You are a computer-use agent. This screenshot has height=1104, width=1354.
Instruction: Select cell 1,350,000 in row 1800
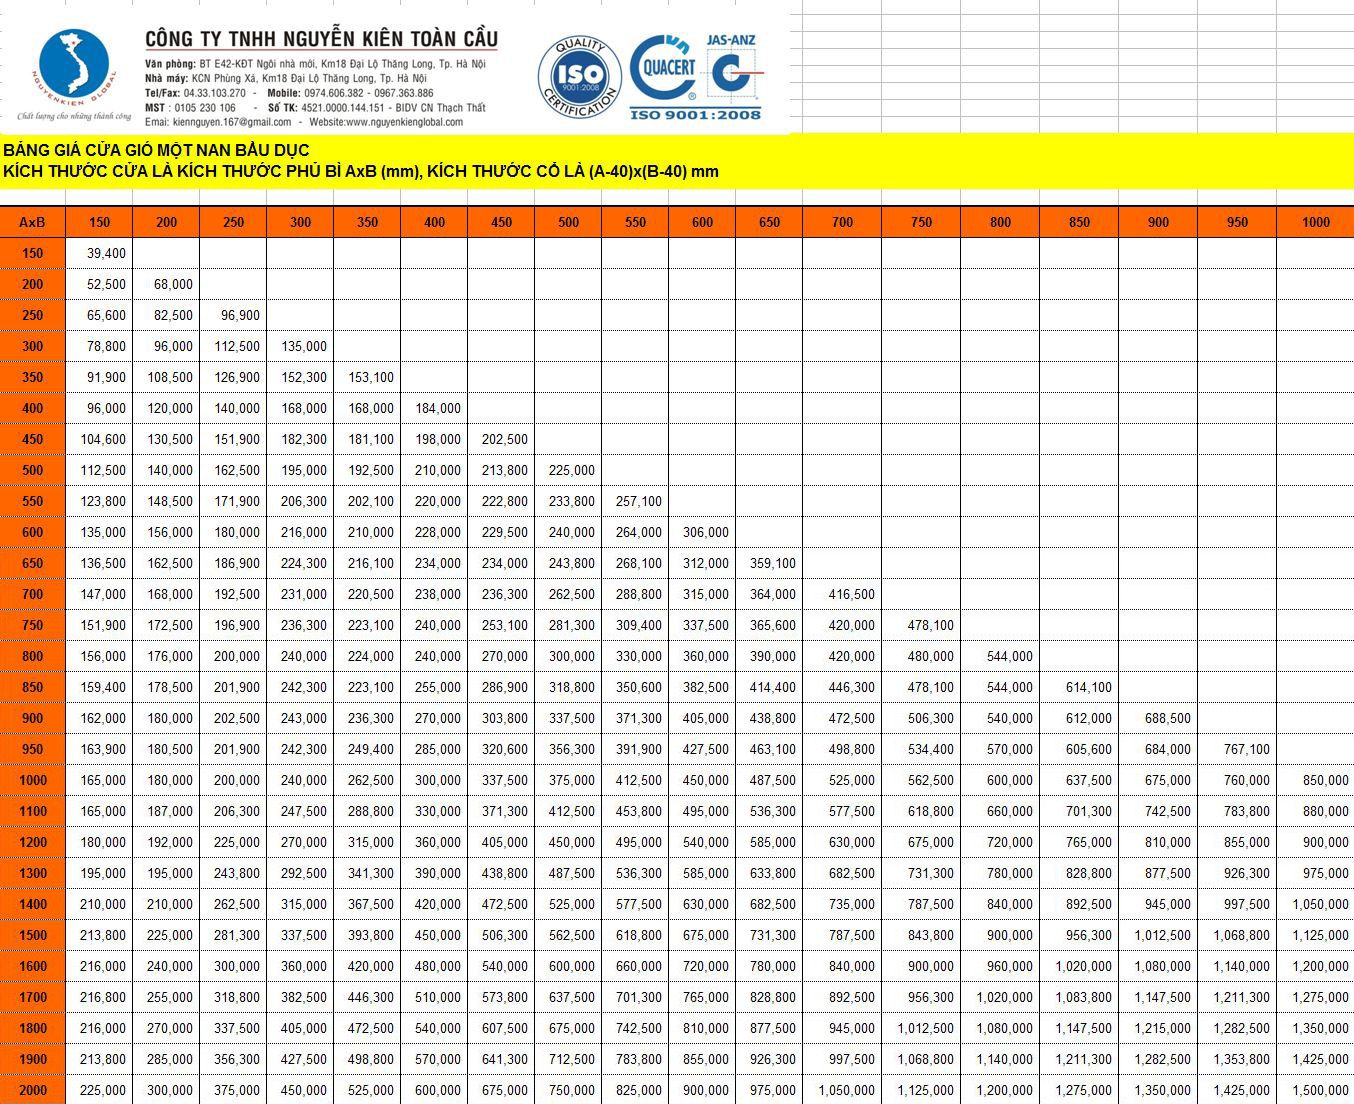(x=1316, y=1028)
